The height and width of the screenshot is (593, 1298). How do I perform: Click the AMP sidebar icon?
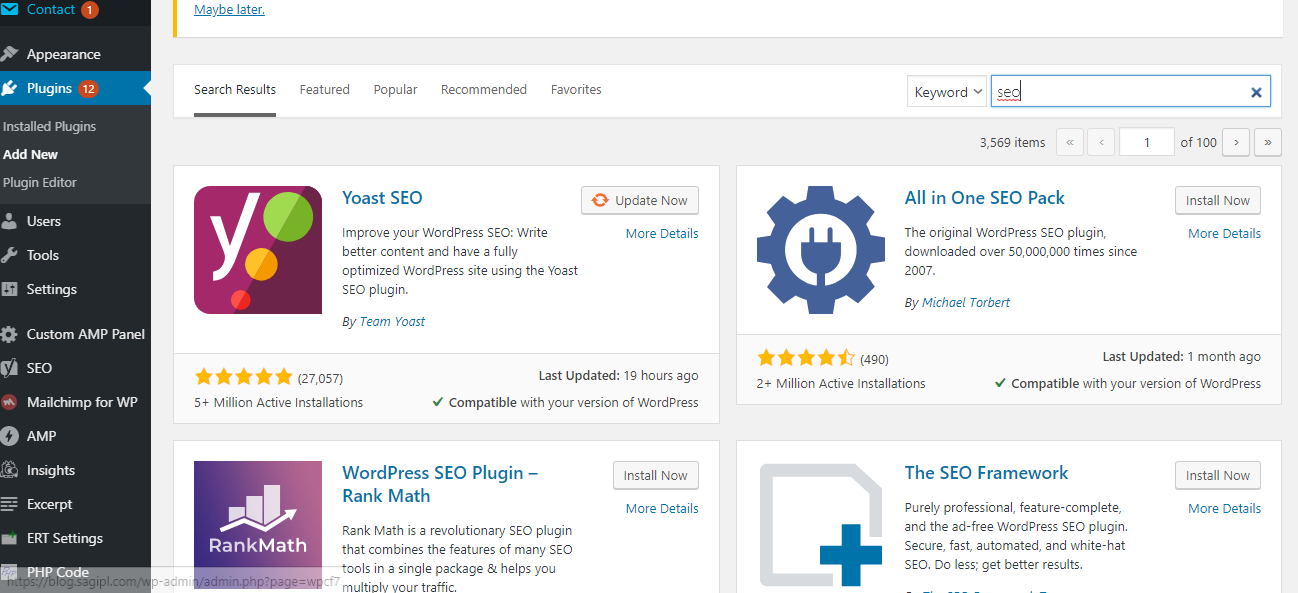(x=14, y=436)
